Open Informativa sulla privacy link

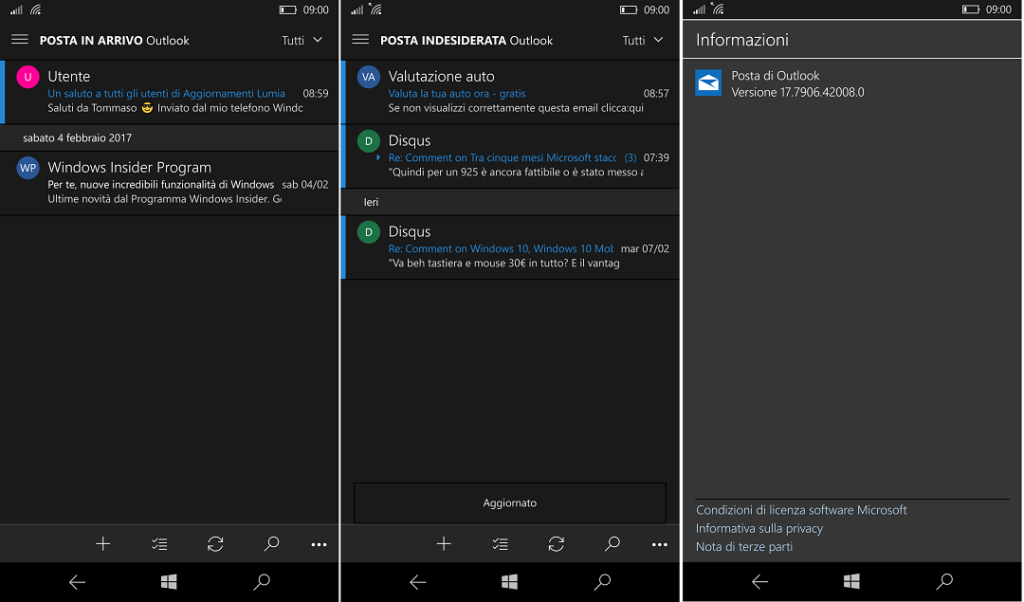(x=759, y=528)
